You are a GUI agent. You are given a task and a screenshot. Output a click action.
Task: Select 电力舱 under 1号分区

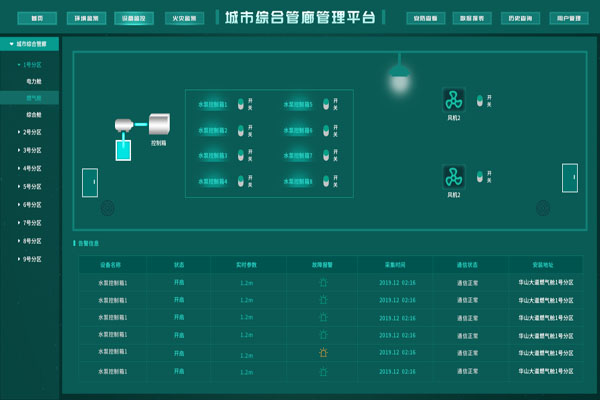34,80
